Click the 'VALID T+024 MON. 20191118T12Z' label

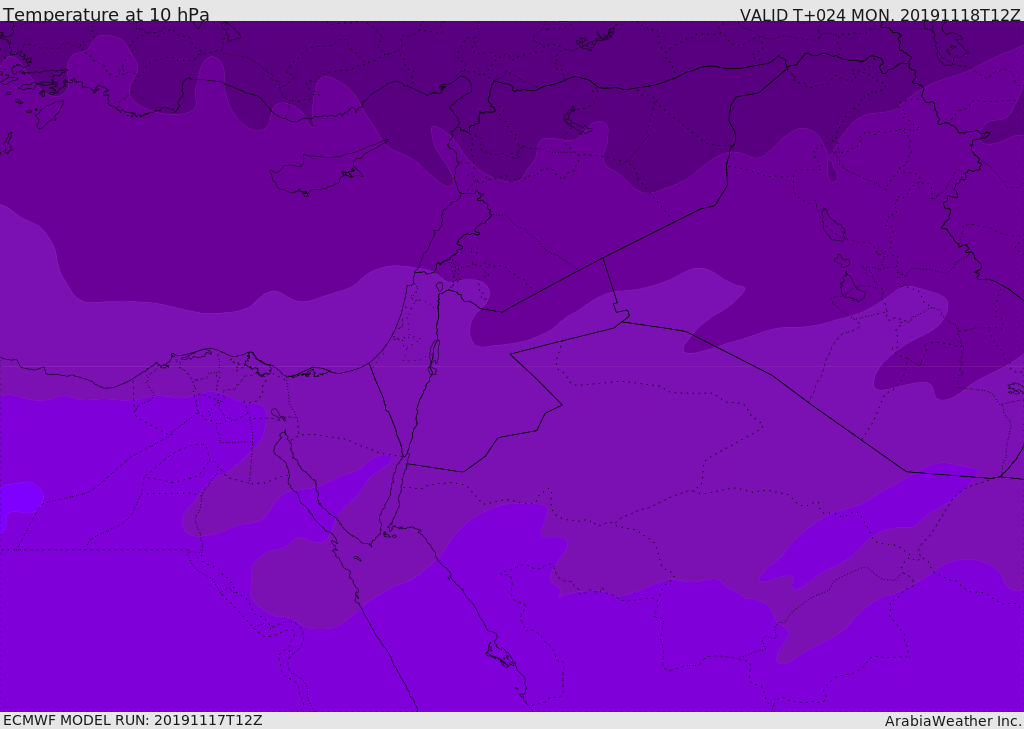pos(880,14)
